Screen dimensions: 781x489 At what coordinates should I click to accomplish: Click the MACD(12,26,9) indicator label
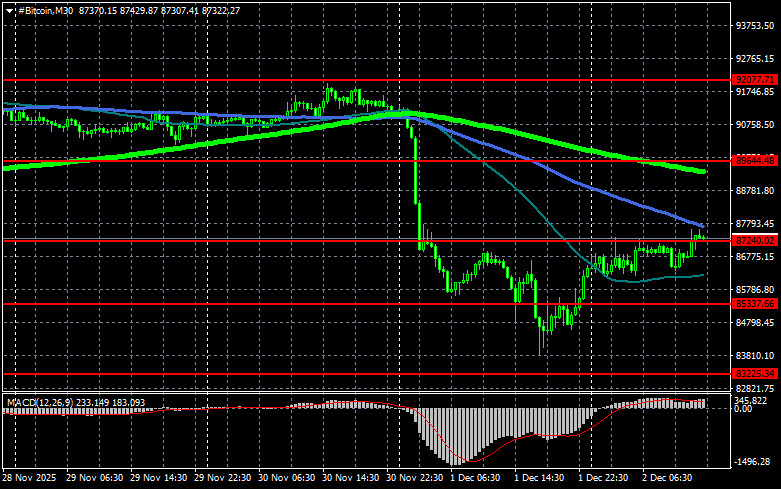coord(40,402)
